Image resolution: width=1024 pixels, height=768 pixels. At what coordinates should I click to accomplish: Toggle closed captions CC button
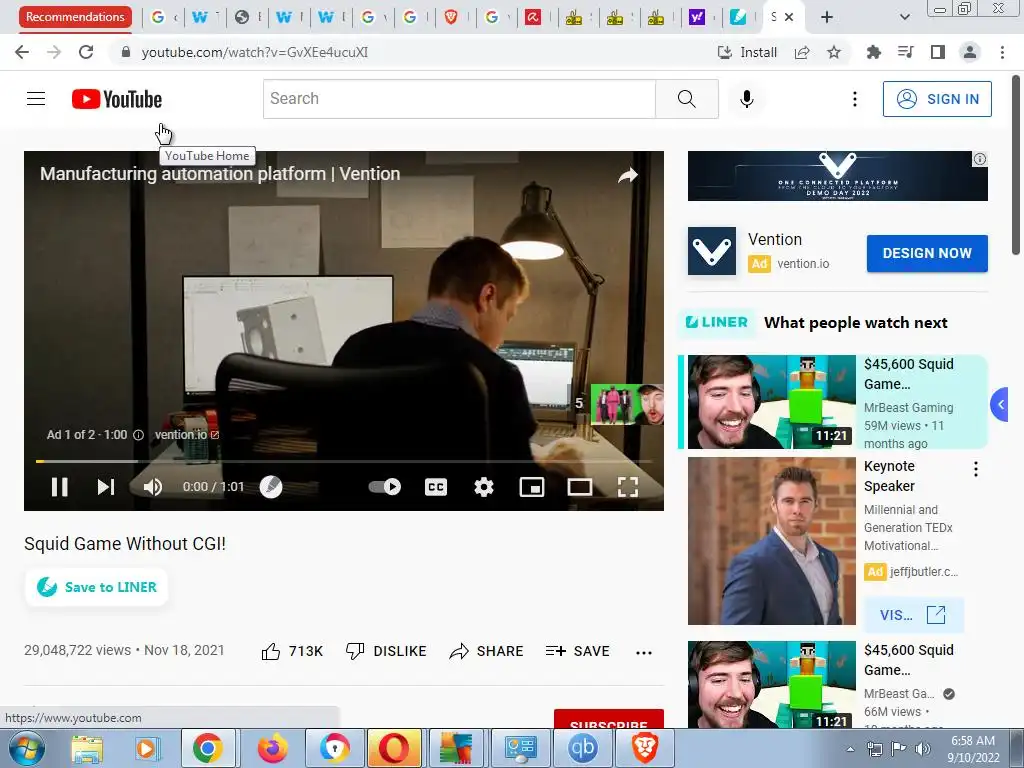click(436, 487)
